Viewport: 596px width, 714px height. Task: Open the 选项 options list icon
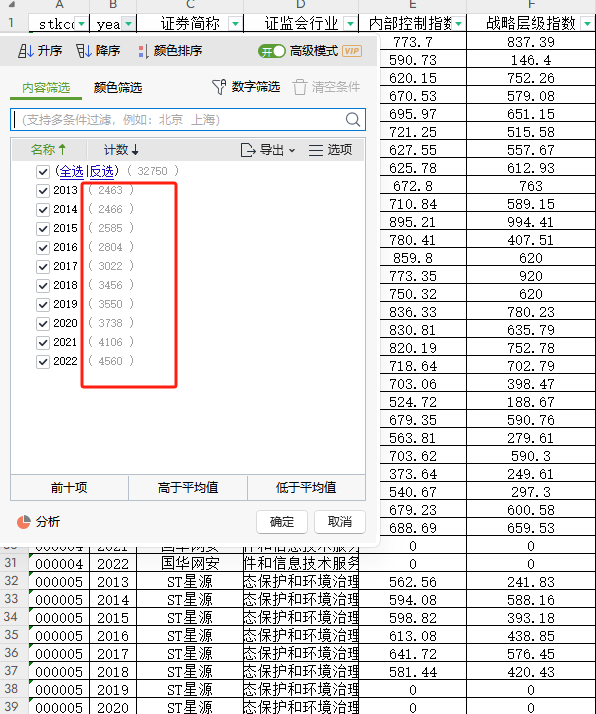click(x=316, y=150)
